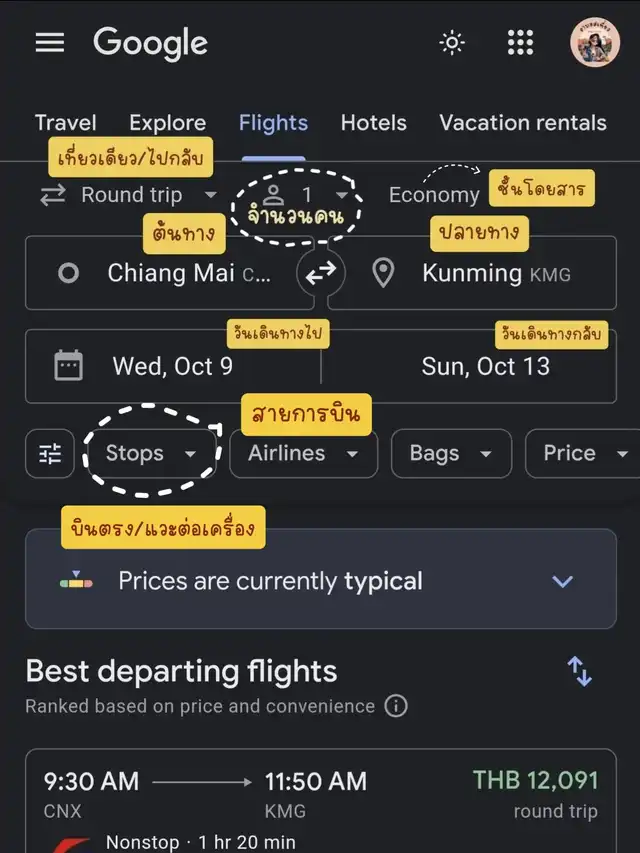Expand the typical prices panel
Image resolution: width=640 pixels, height=853 pixels.
coord(562,581)
